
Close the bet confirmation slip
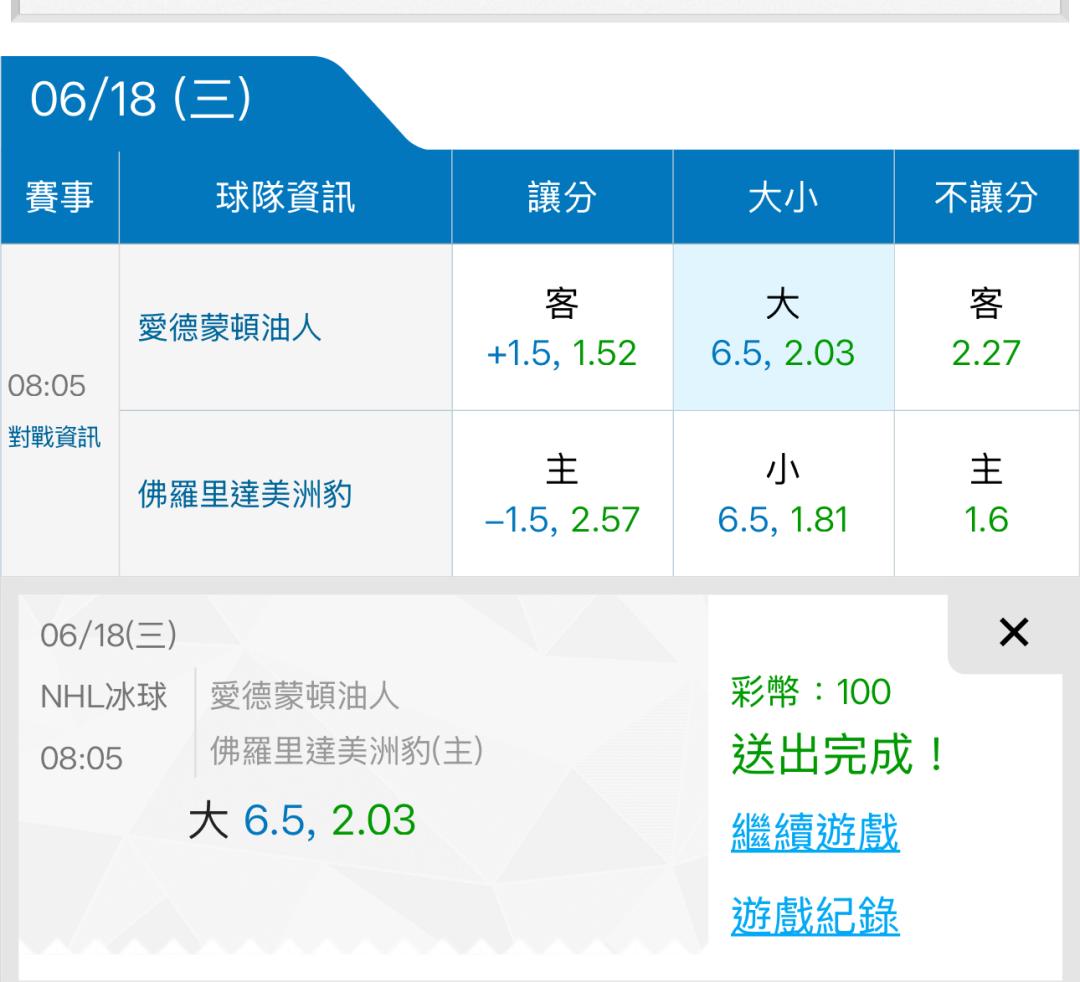[x=1013, y=632]
